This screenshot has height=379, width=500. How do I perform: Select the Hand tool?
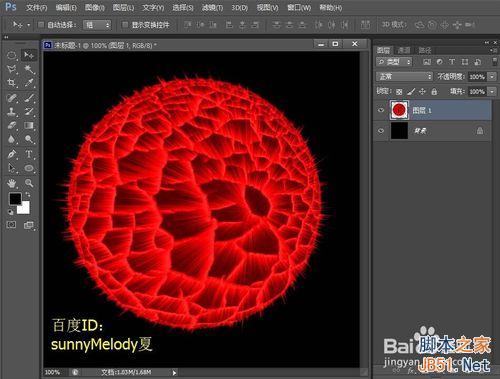pyautogui.click(x=12, y=183)
